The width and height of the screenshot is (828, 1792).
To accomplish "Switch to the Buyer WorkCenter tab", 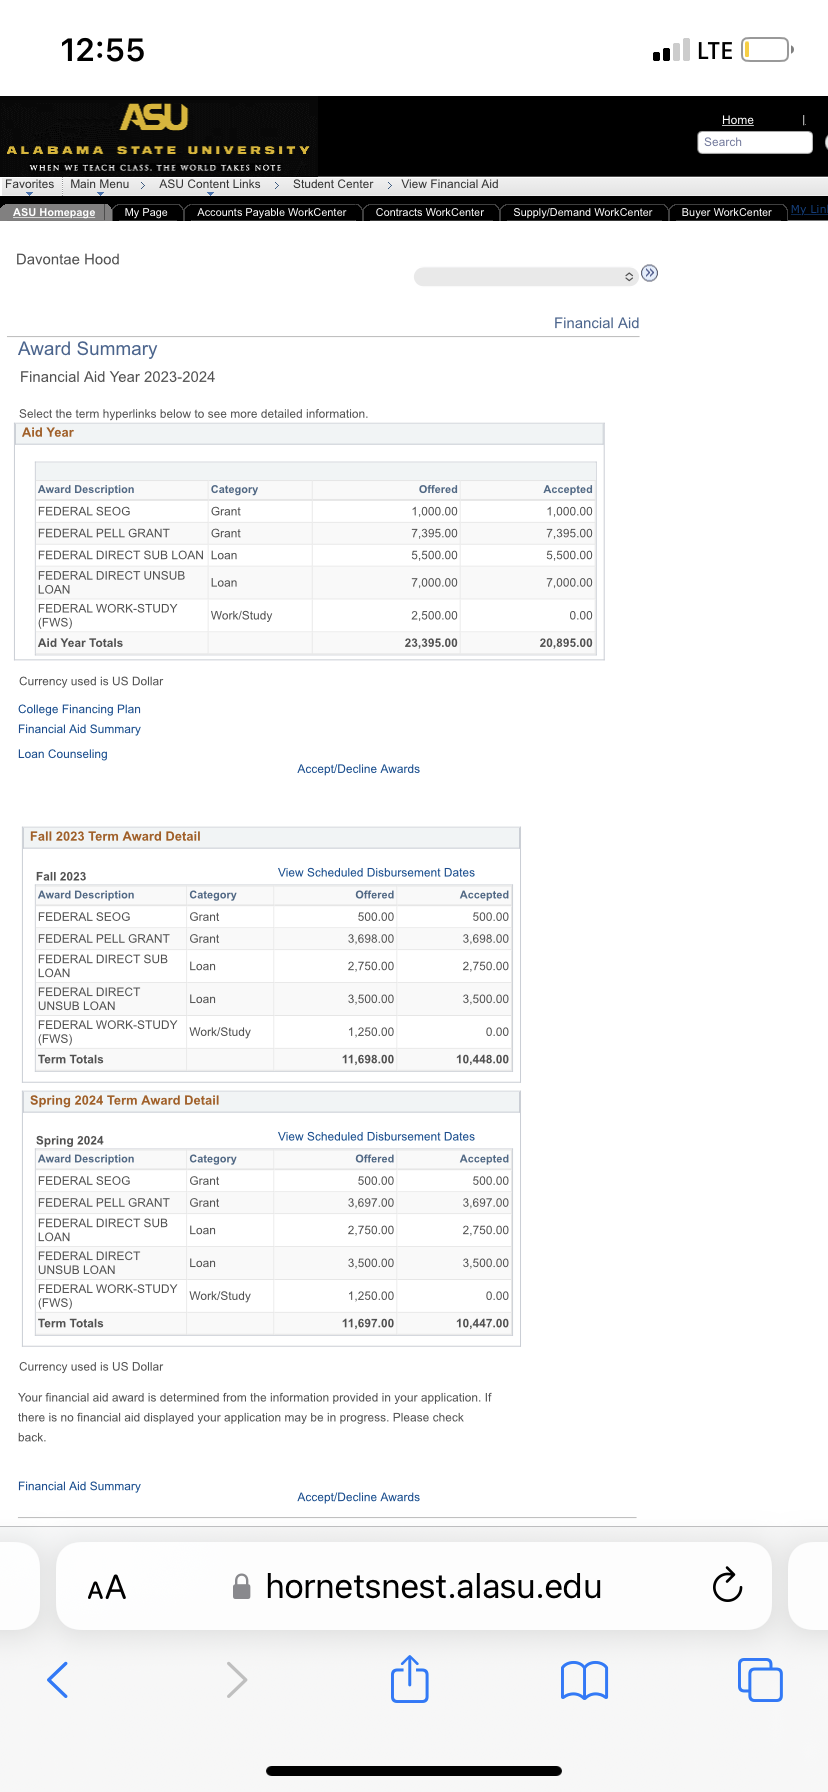I will pyautogui.click(x=727, y=212).
